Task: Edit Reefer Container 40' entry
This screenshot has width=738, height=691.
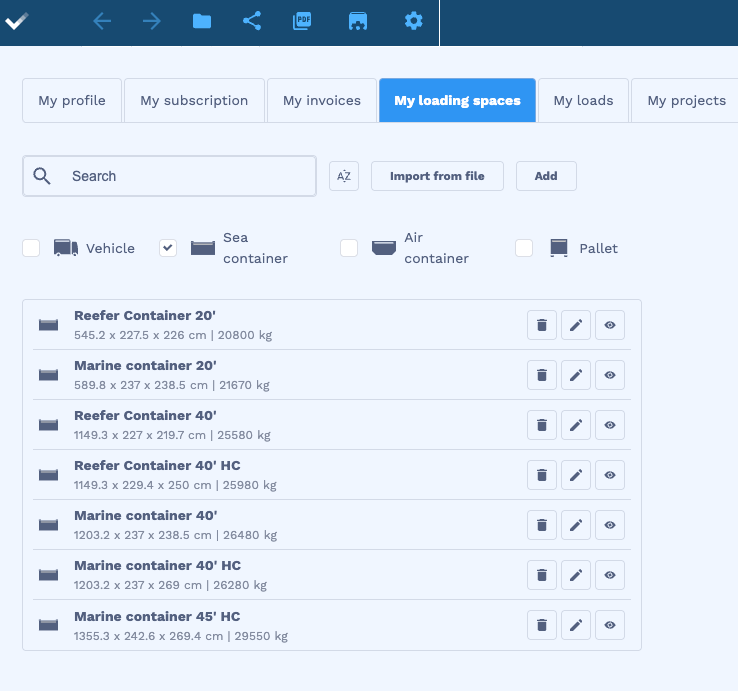Action: 576,425
